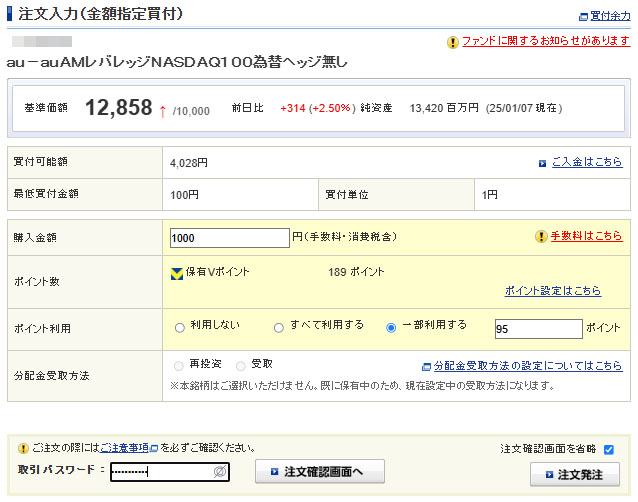Select the 利用しない radio option
This screenshot has width=638, height=502.
point(180,327)
